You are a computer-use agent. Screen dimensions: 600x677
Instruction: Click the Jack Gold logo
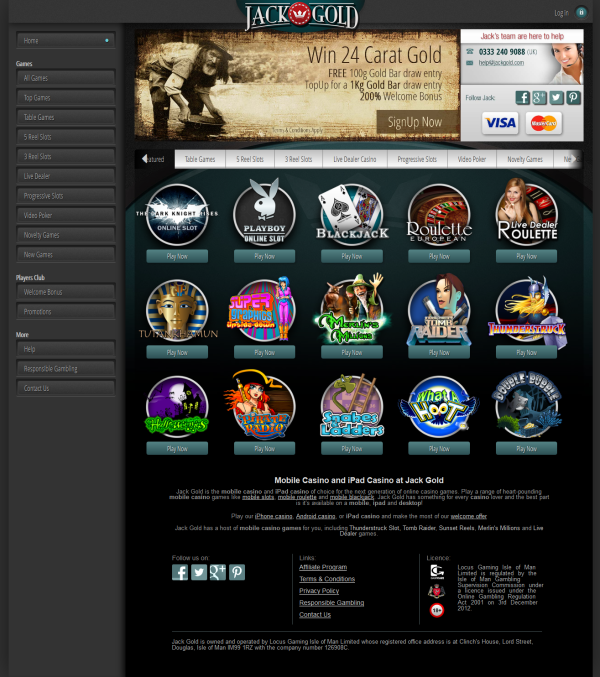click(x=301, y=16)
